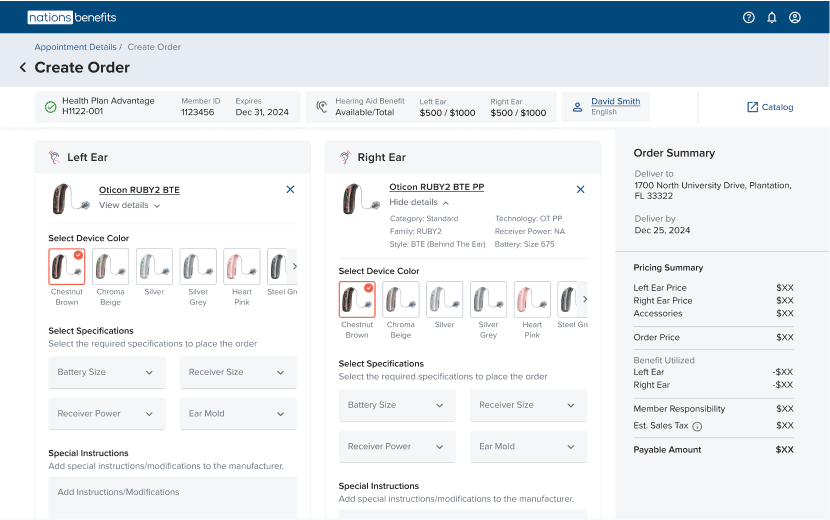The height and width of the screenshot is (520, 830).
Task: Click the back arrow beside Create Order
Action: [22, 68]
